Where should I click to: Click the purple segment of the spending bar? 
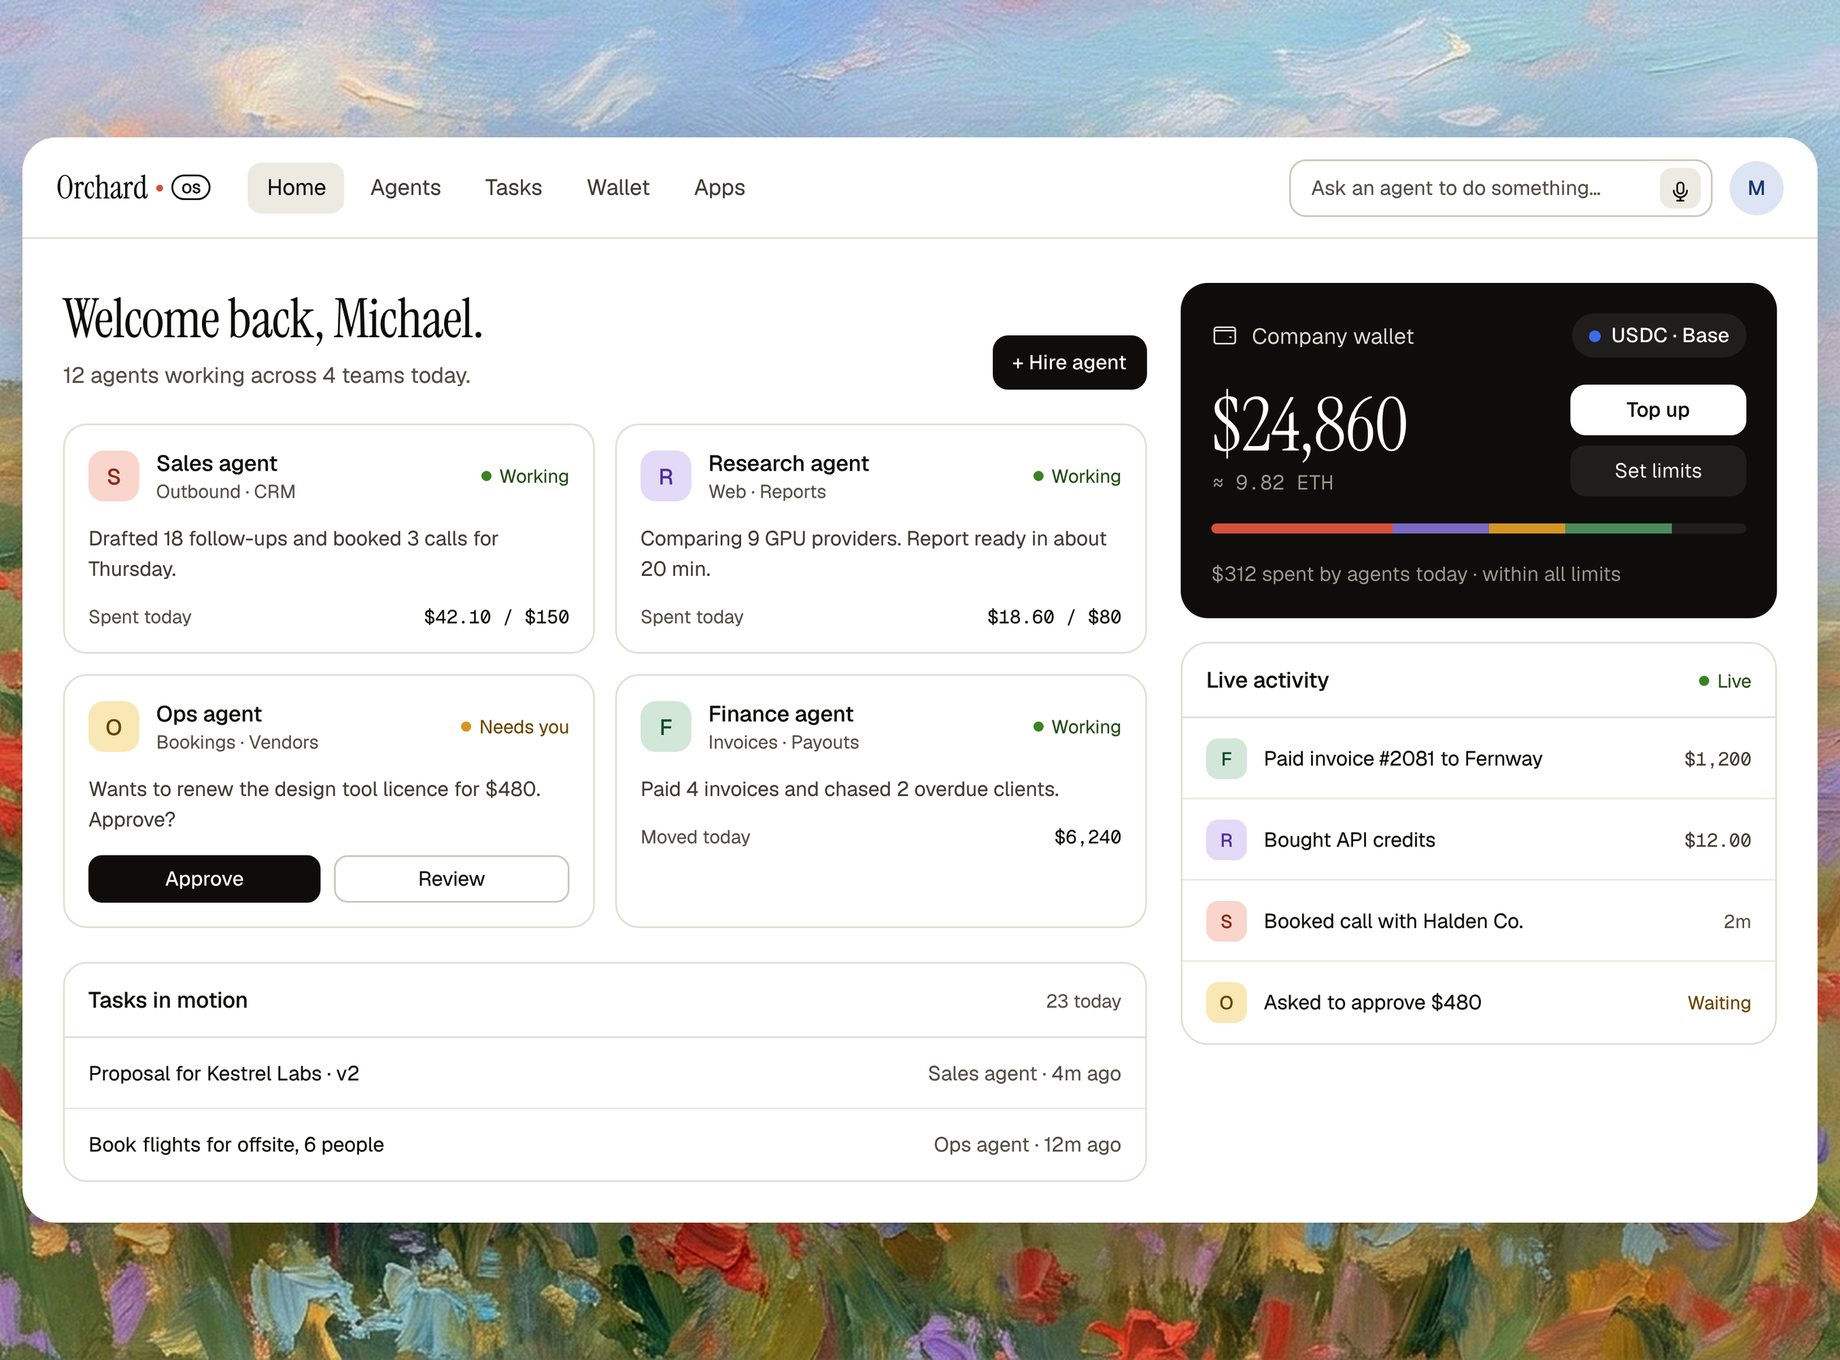click(x=1440, y=528)
